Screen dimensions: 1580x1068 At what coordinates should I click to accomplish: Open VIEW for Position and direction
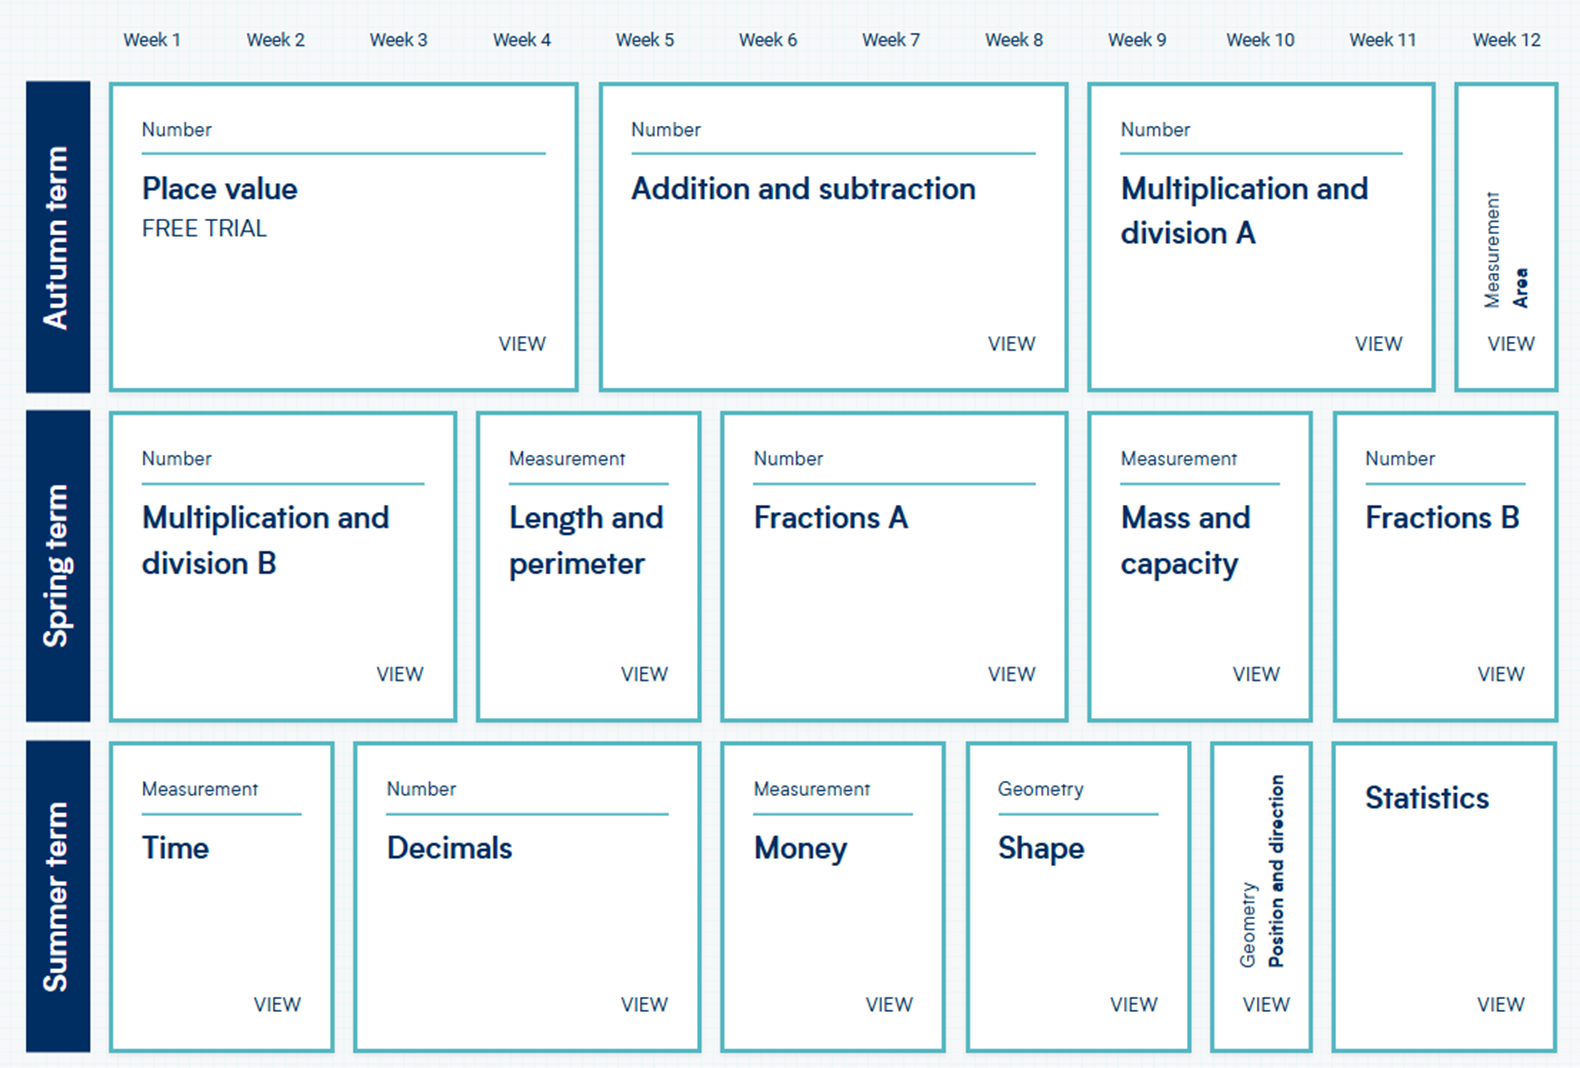[1266, 1004]
